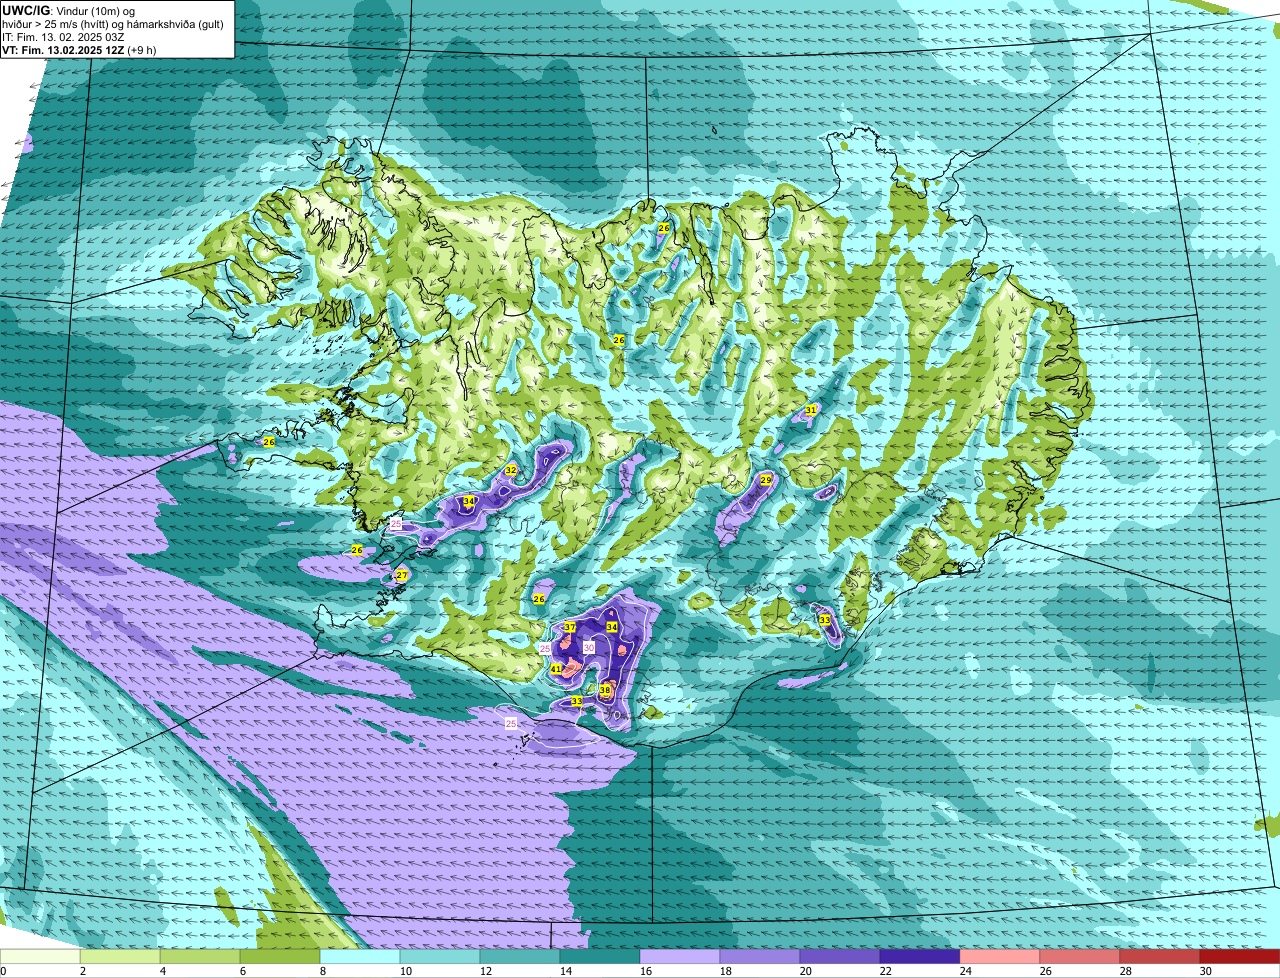Click the legend scale number 2

(82, 971)
